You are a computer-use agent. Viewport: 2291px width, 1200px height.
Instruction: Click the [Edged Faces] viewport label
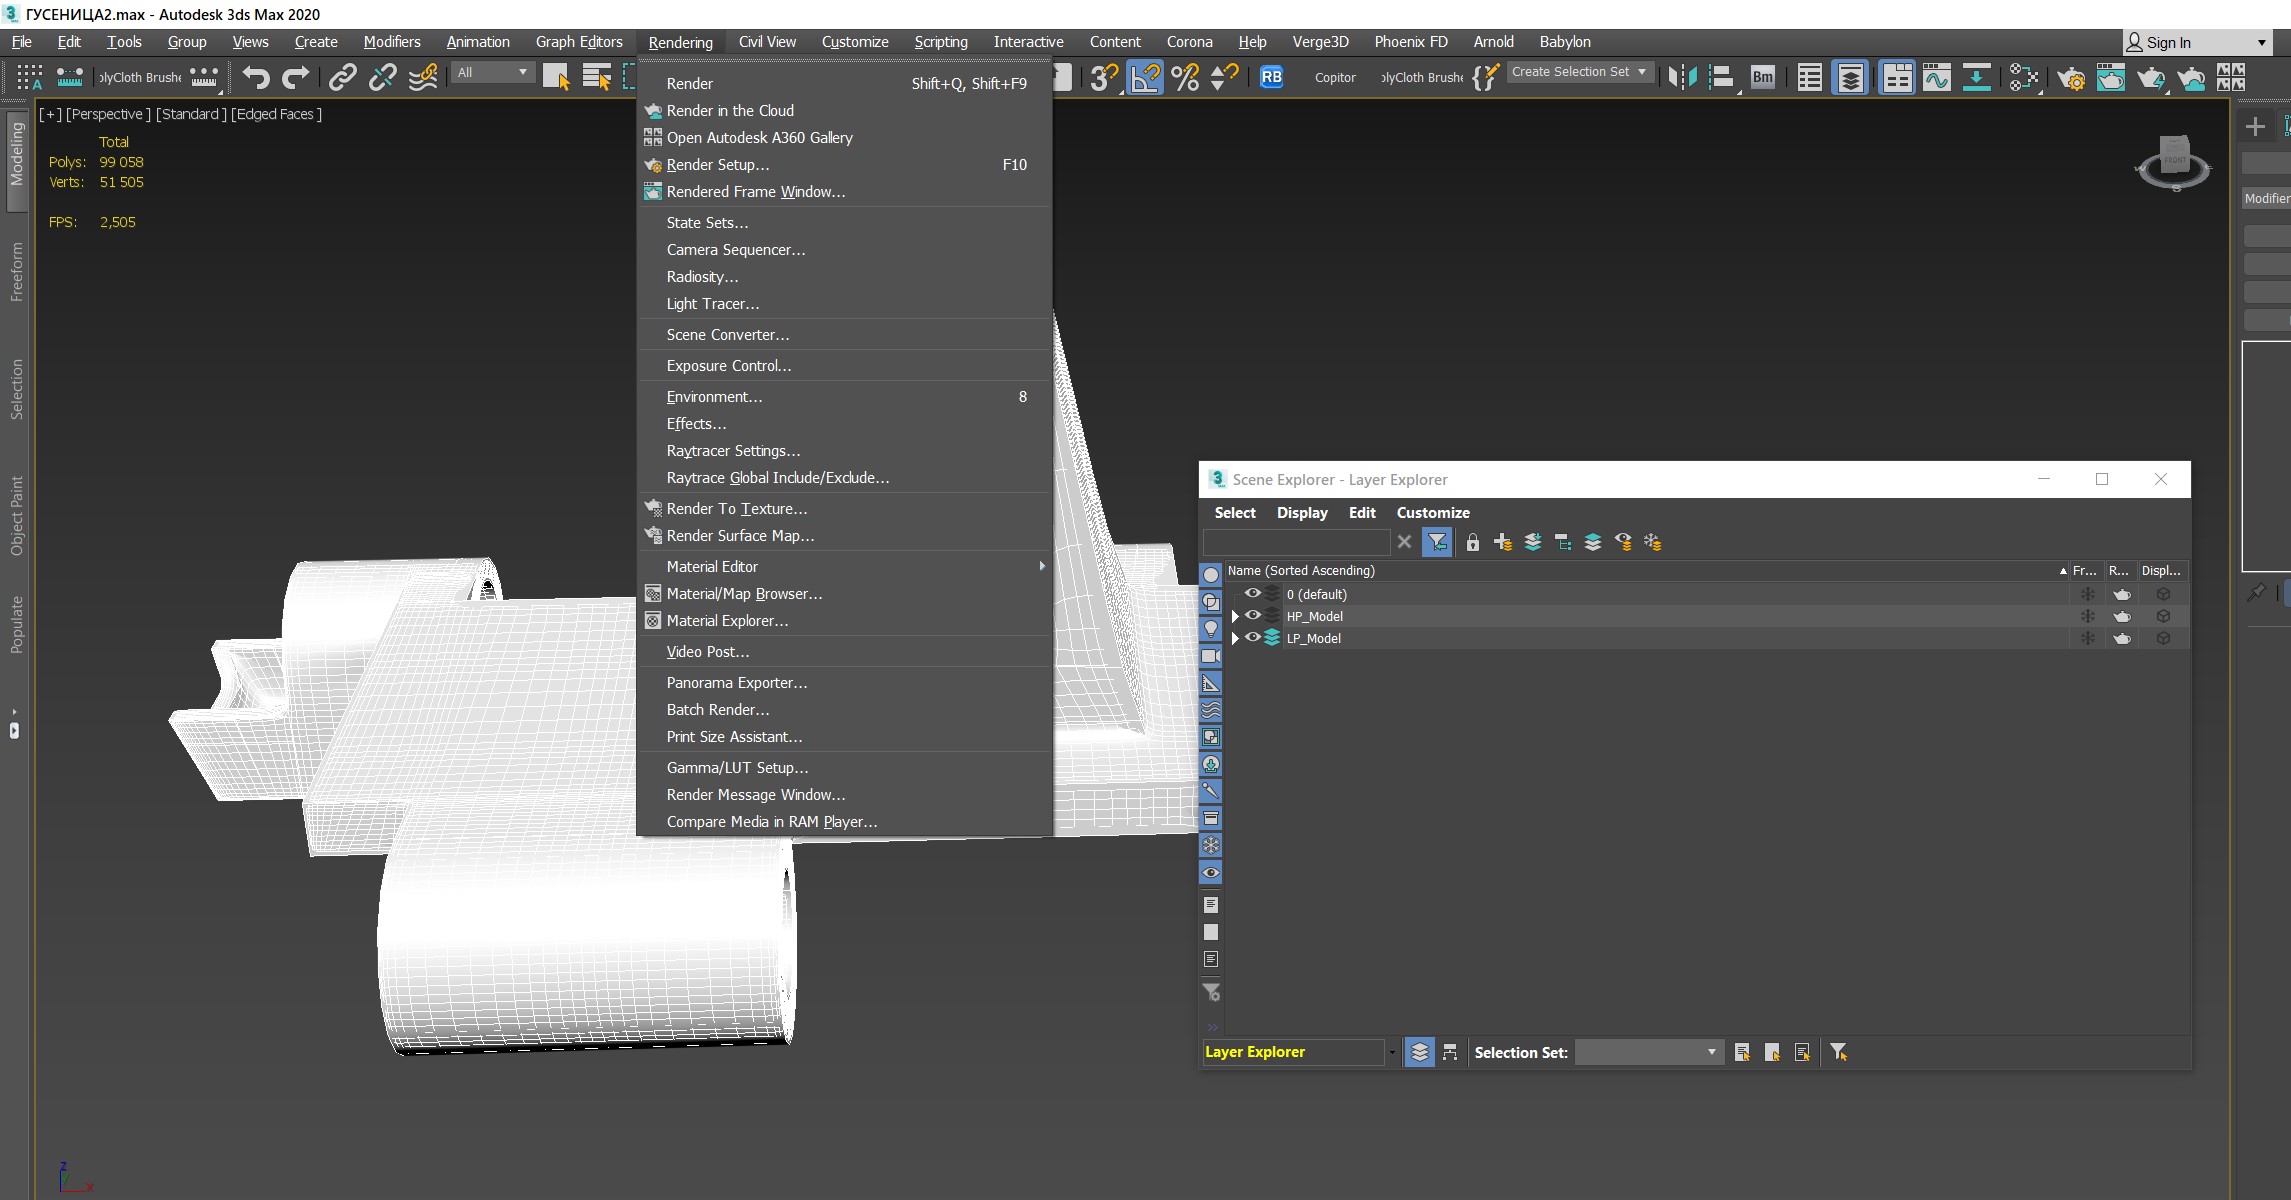pyautogui.click(x=277, y=114)
